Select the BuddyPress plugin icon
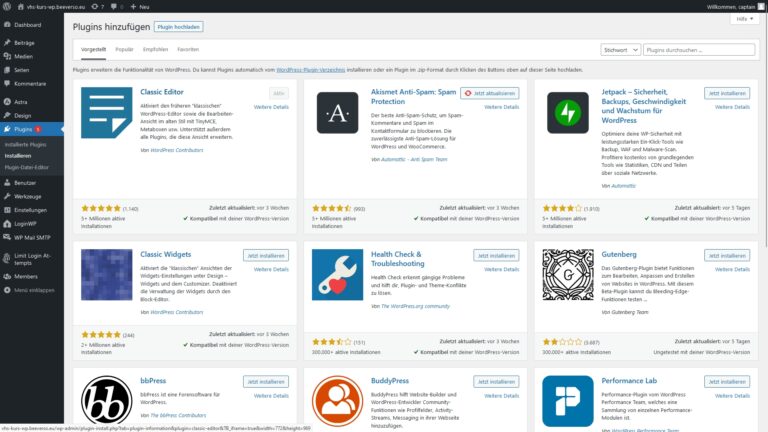The width and height of the screenshot is (768, 432). [337, 400]
